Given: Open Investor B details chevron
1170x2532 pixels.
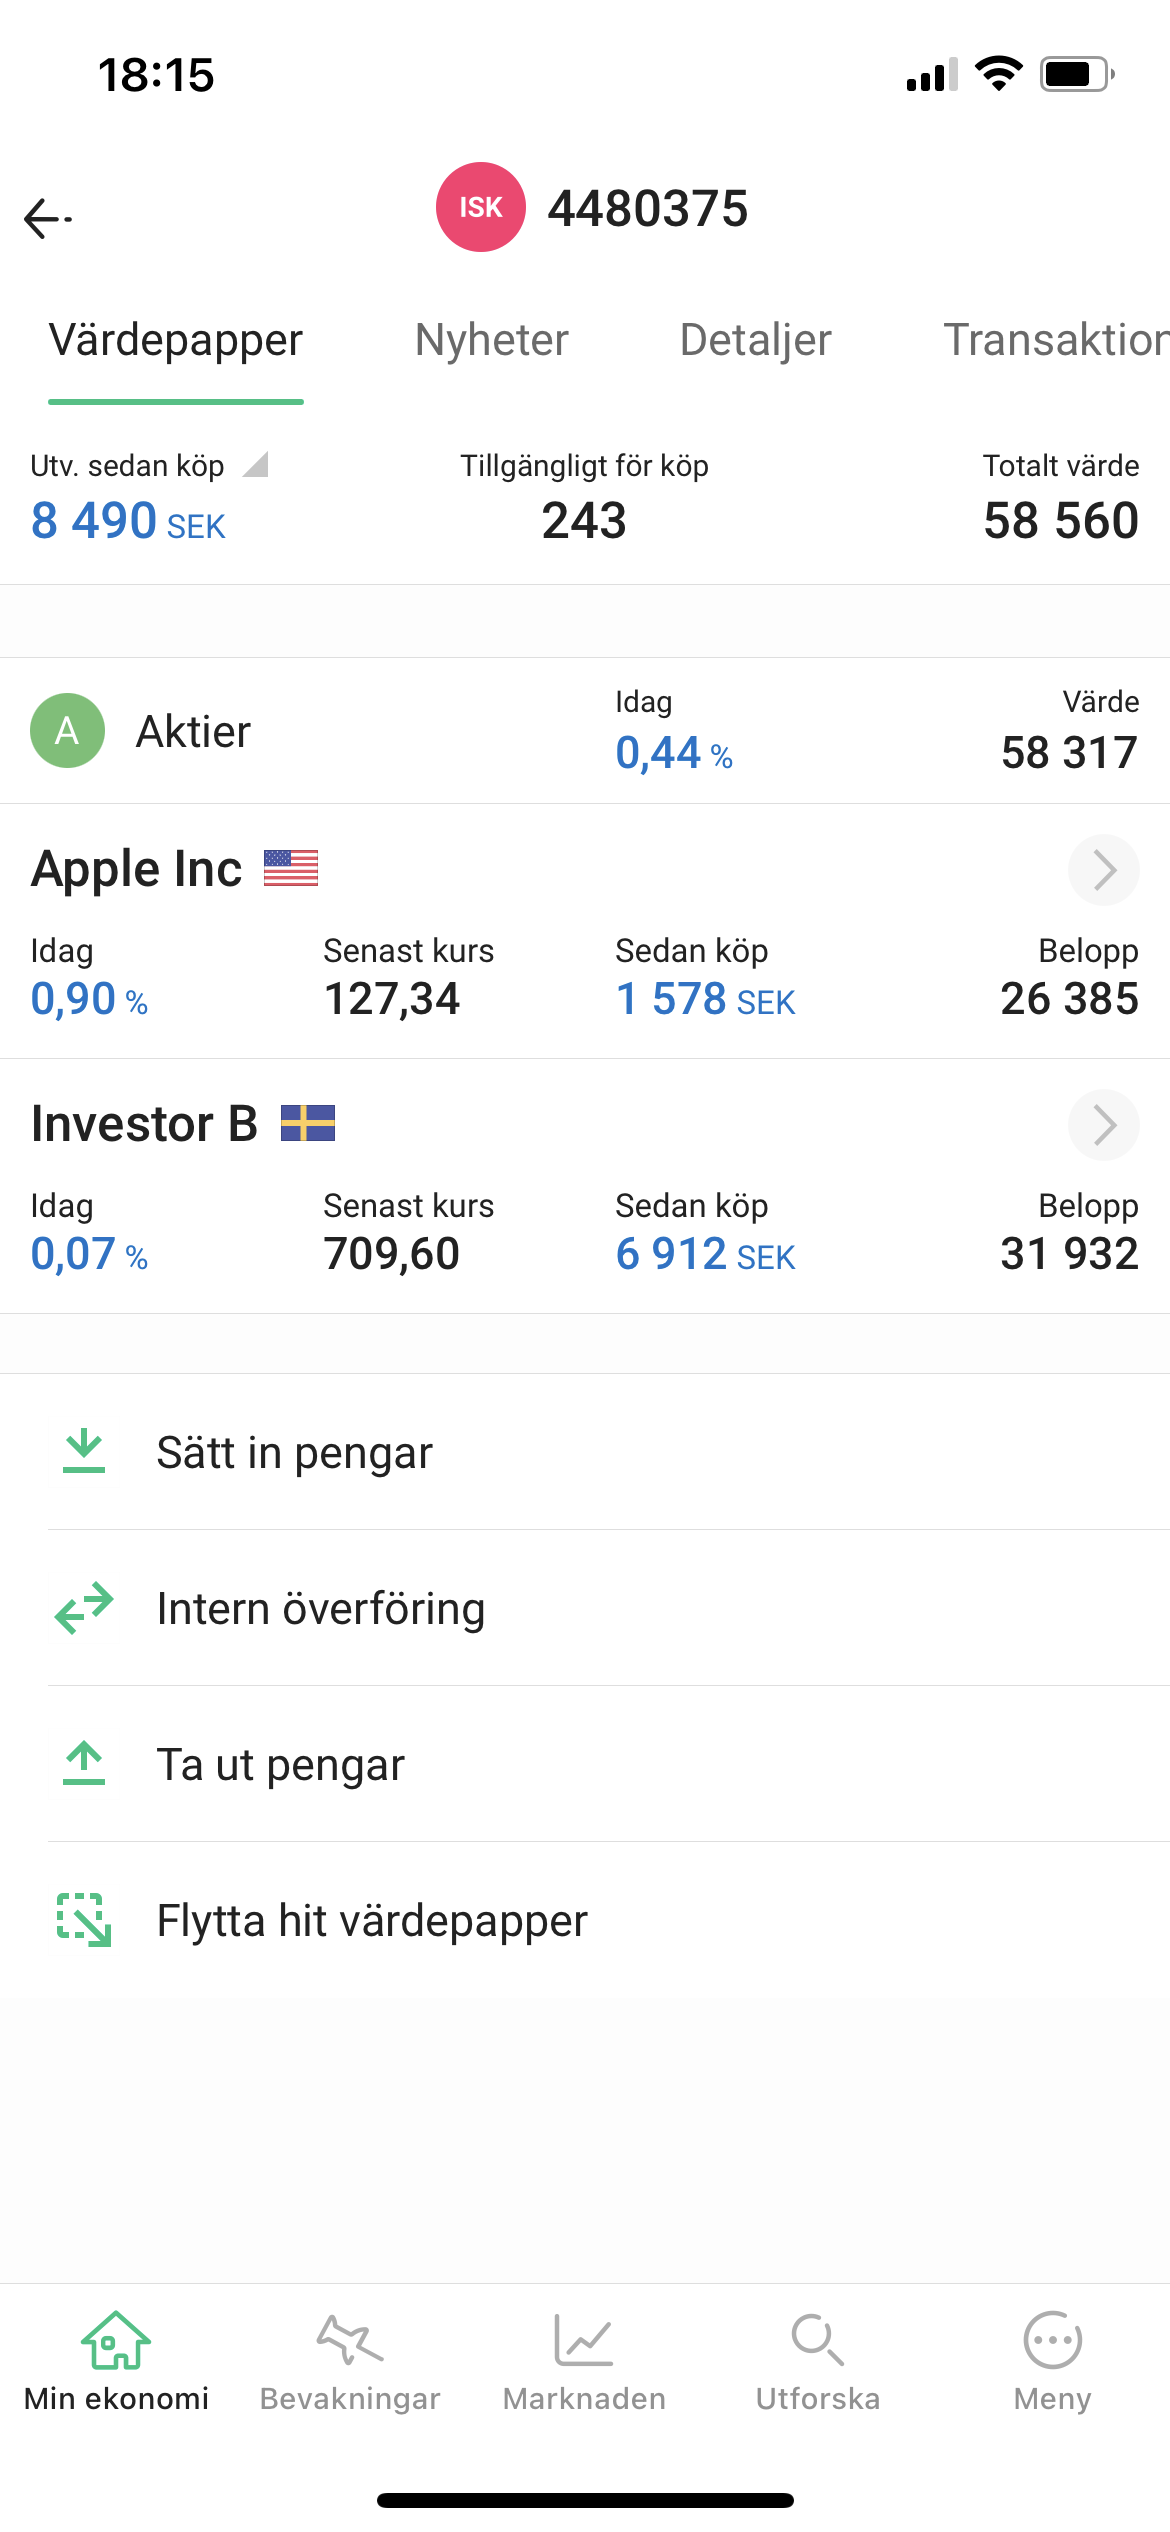Looking at the screenshot, I should (1104, 1125).
